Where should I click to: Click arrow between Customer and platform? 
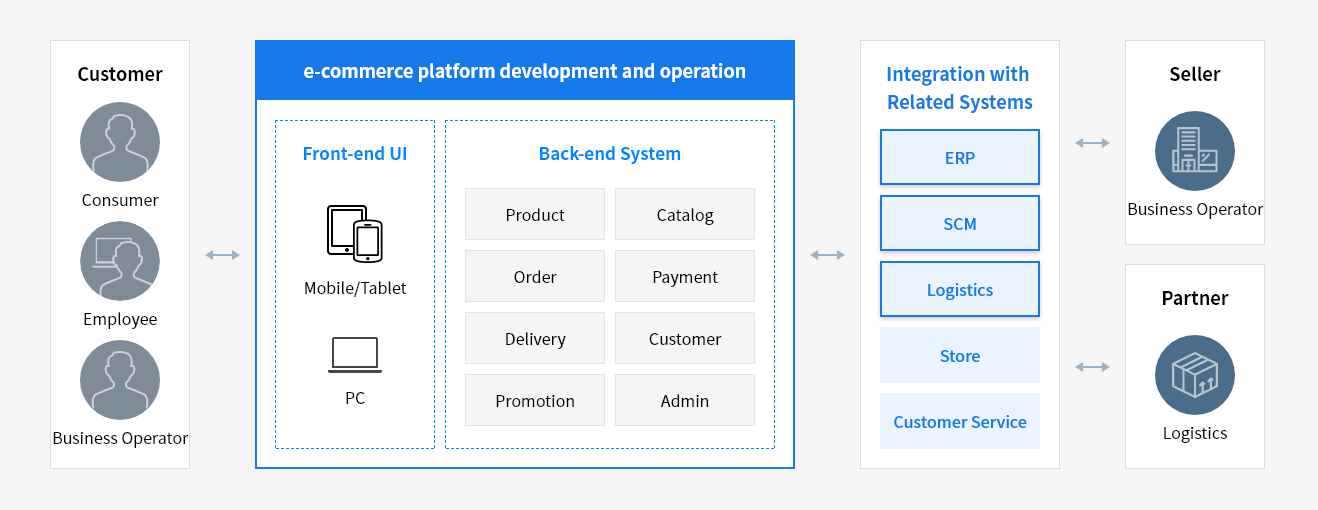point(222,255)
